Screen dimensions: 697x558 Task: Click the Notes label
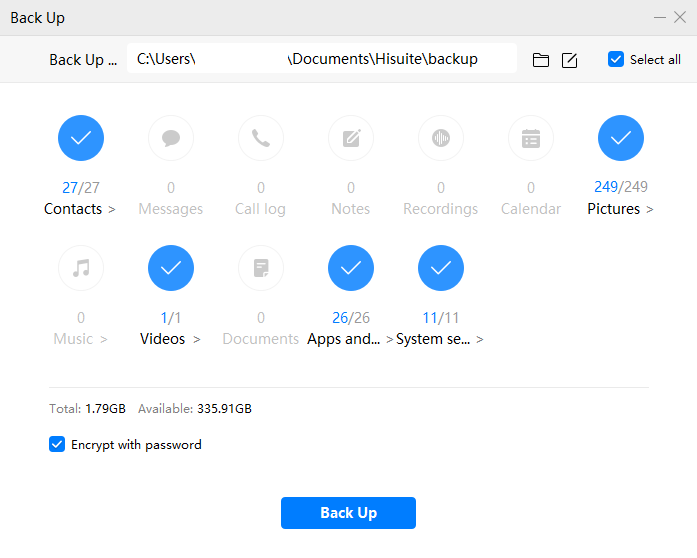point(351,209)
